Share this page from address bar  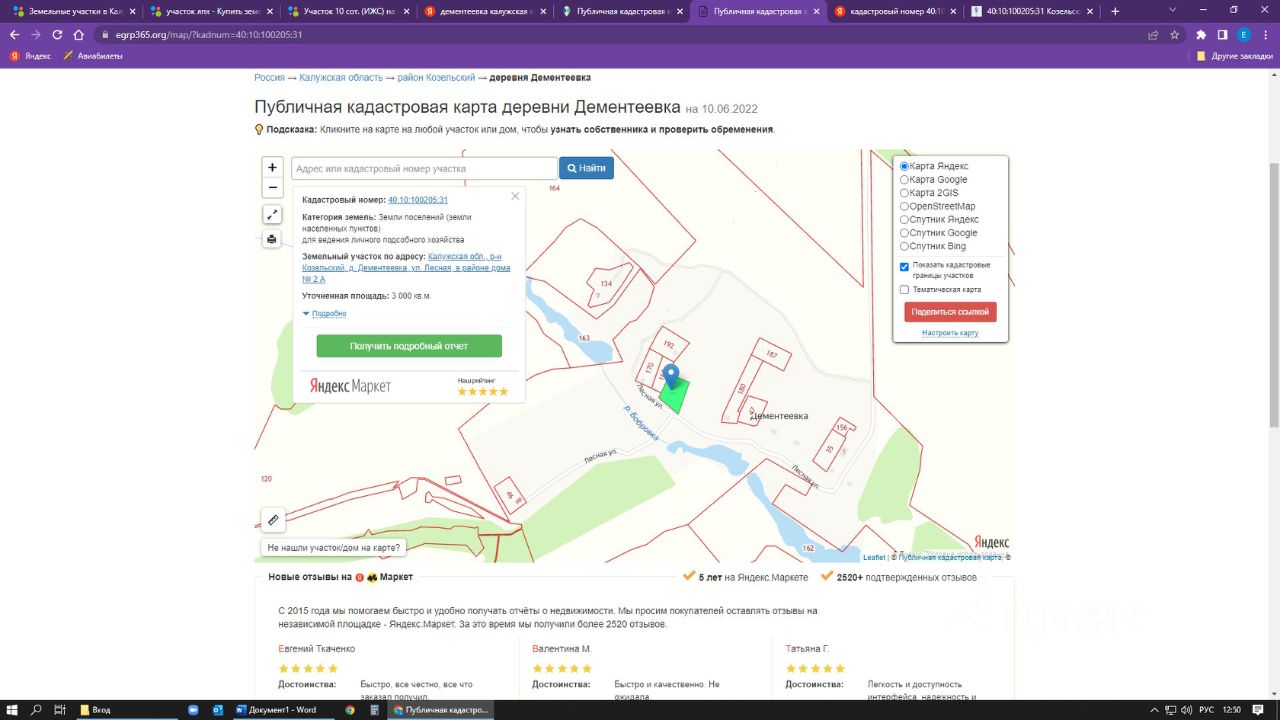pos(1153,34)
